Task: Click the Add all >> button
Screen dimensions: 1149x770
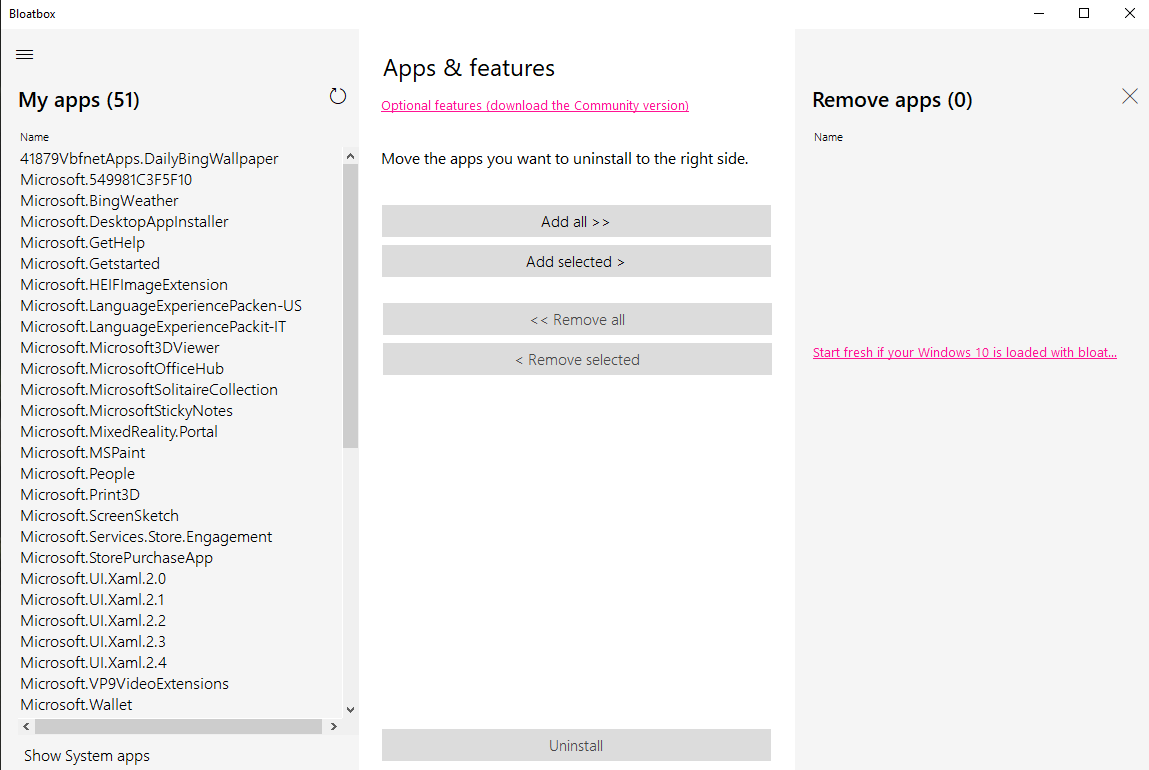Action: [x=576, y=221]
